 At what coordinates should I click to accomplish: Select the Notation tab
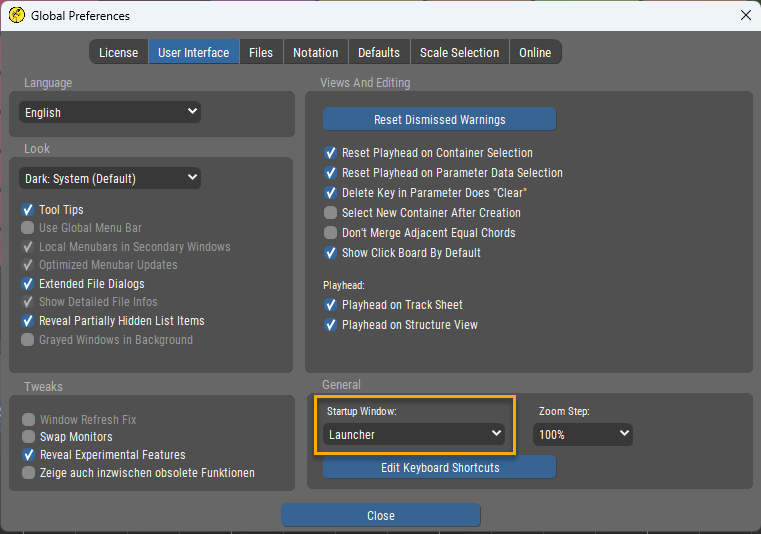[315, 52]
